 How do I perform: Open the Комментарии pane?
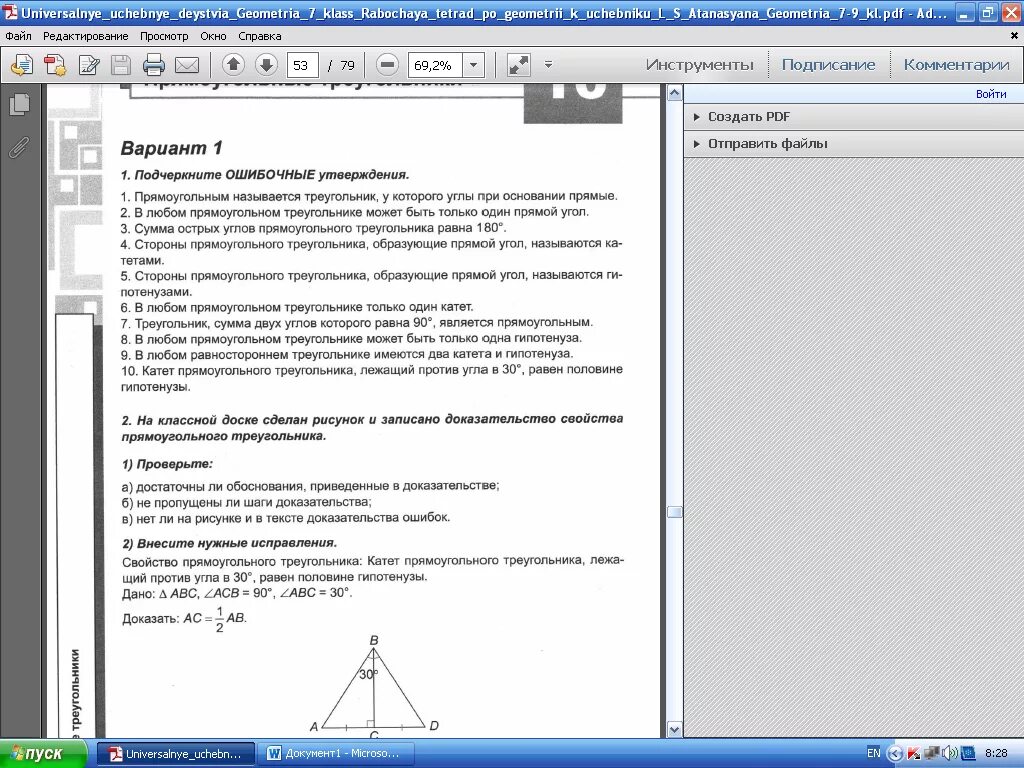pos(956,65)
